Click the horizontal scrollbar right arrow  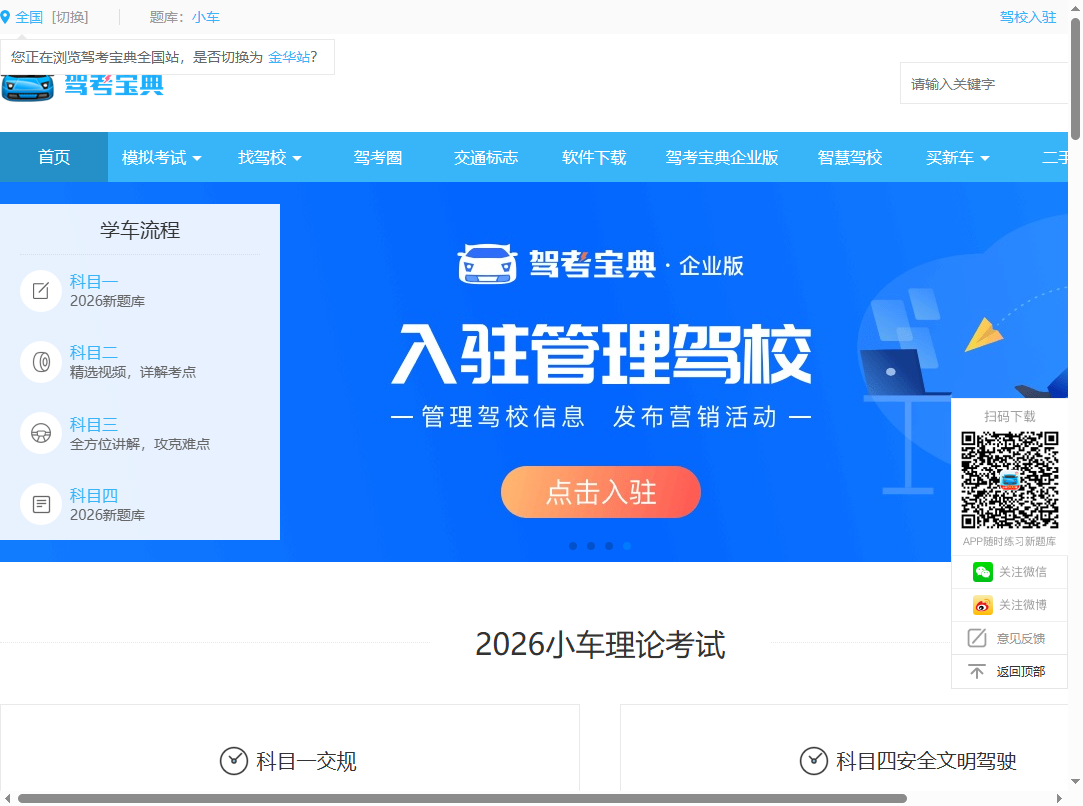pos(1060,798)
